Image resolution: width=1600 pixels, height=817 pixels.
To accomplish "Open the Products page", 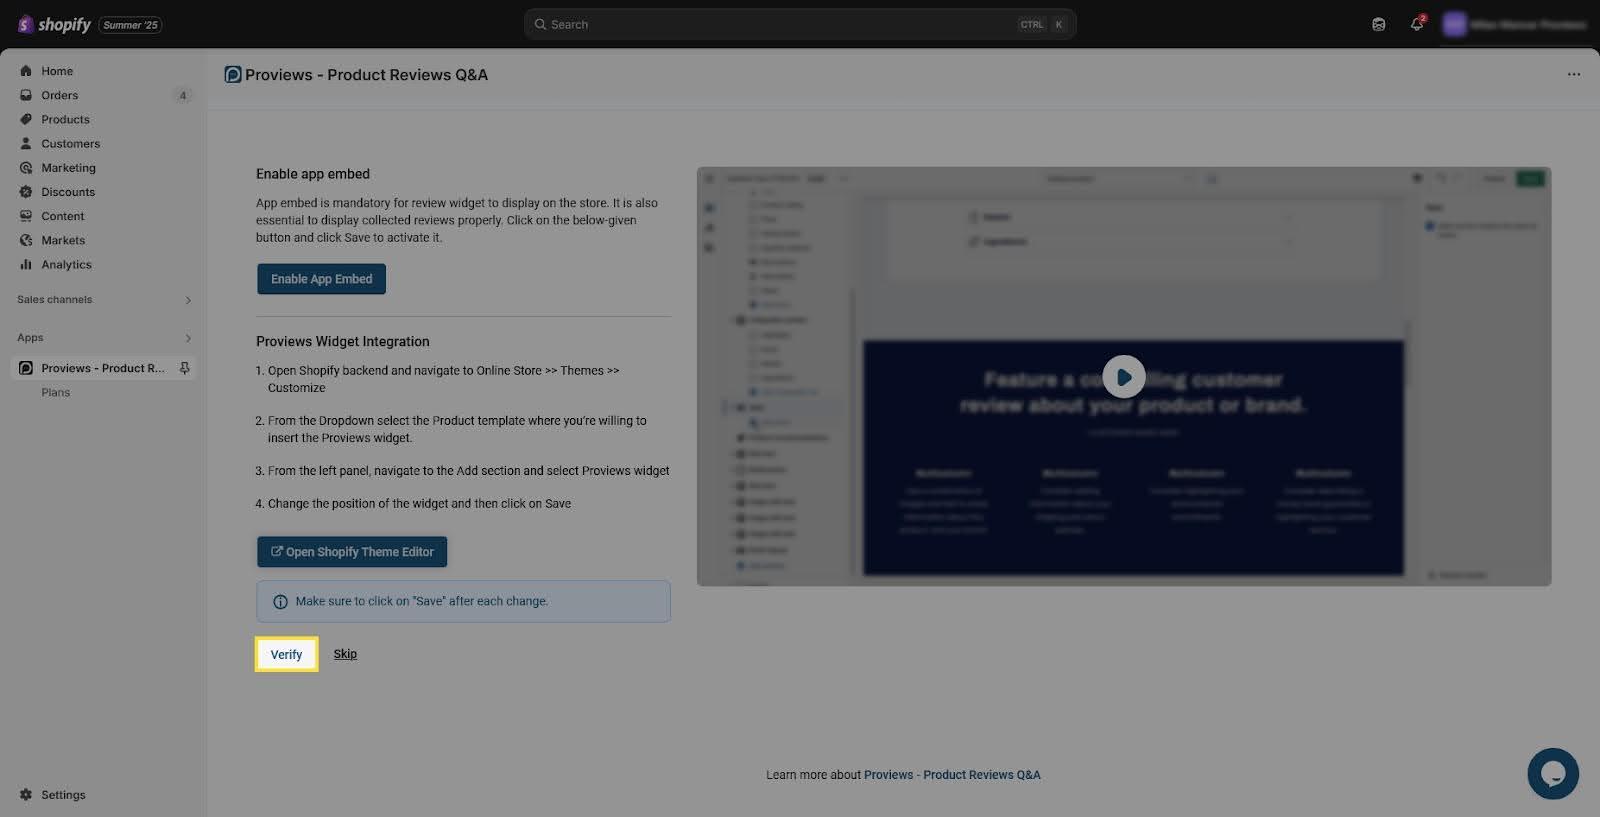I will coord(65,119).
